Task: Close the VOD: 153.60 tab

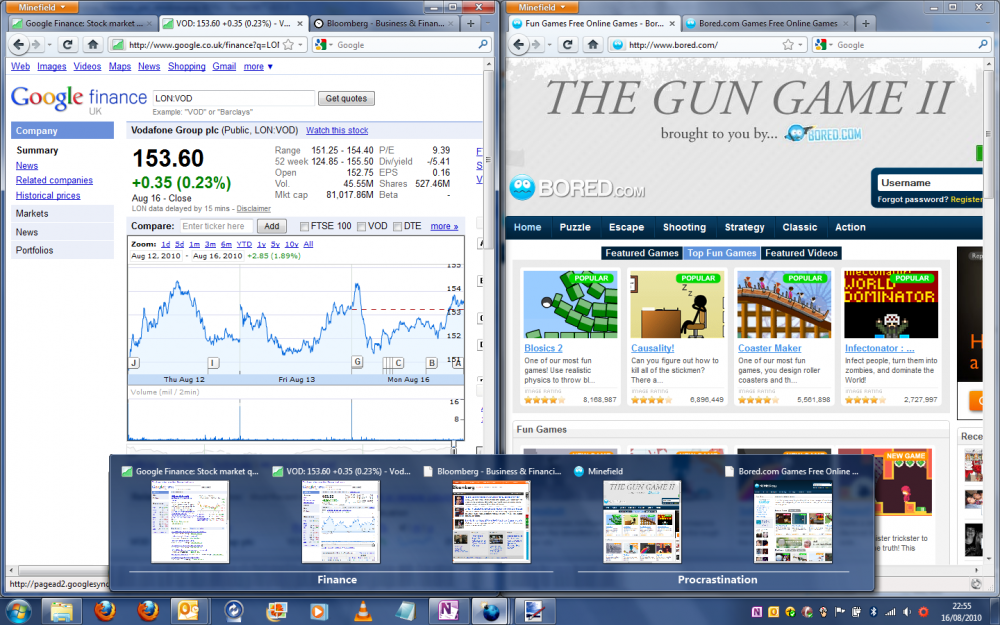Action: click(300, 24)
